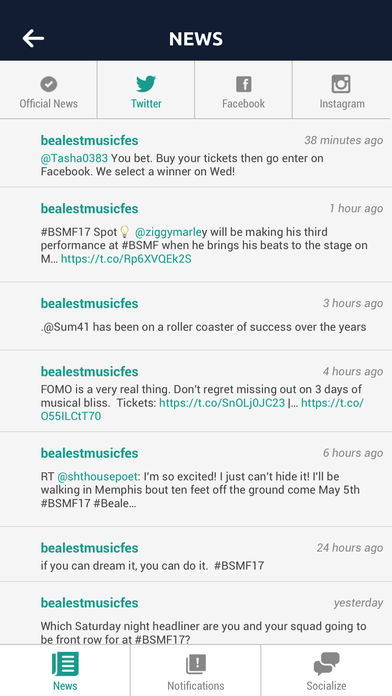Switch to the Facebook icon feed

243,84
